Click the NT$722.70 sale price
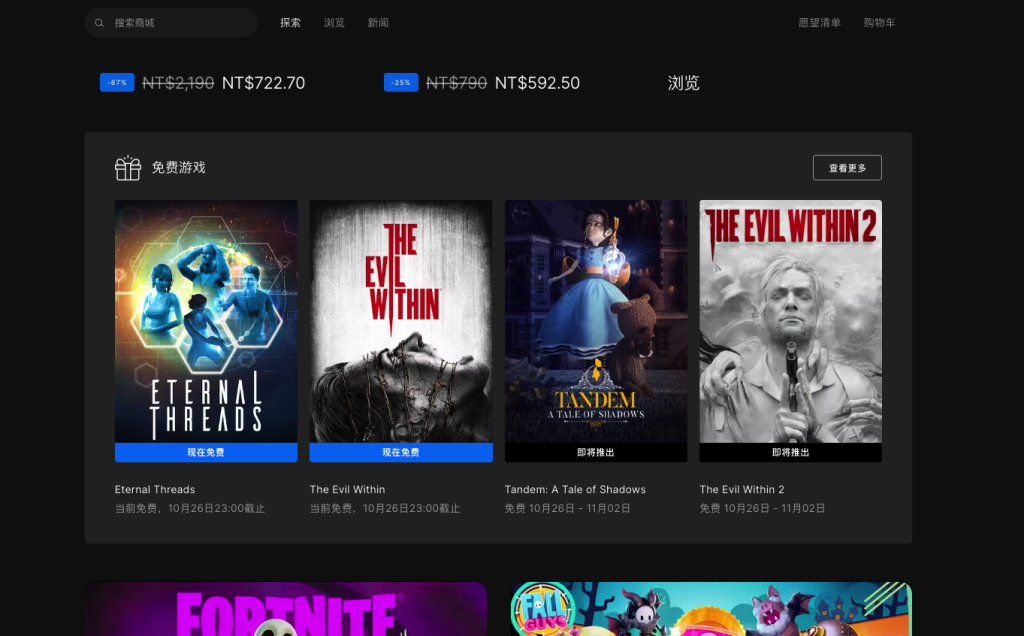1024x636 pixels. click(x=263, y=83)
